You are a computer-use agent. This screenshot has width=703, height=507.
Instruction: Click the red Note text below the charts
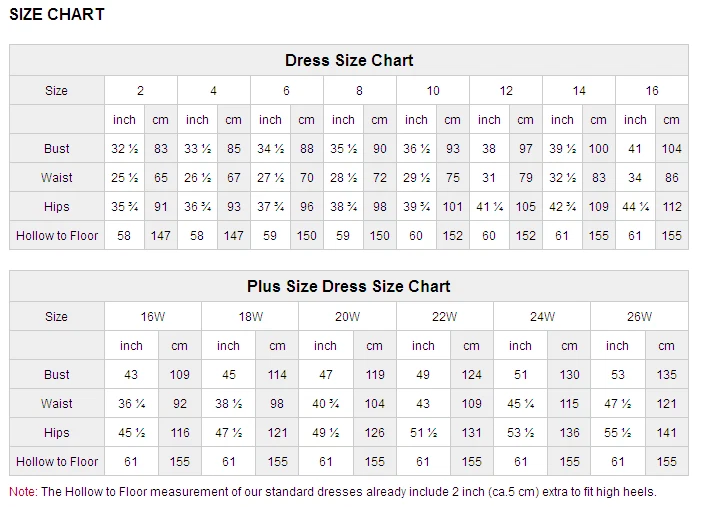coord(23,492)
